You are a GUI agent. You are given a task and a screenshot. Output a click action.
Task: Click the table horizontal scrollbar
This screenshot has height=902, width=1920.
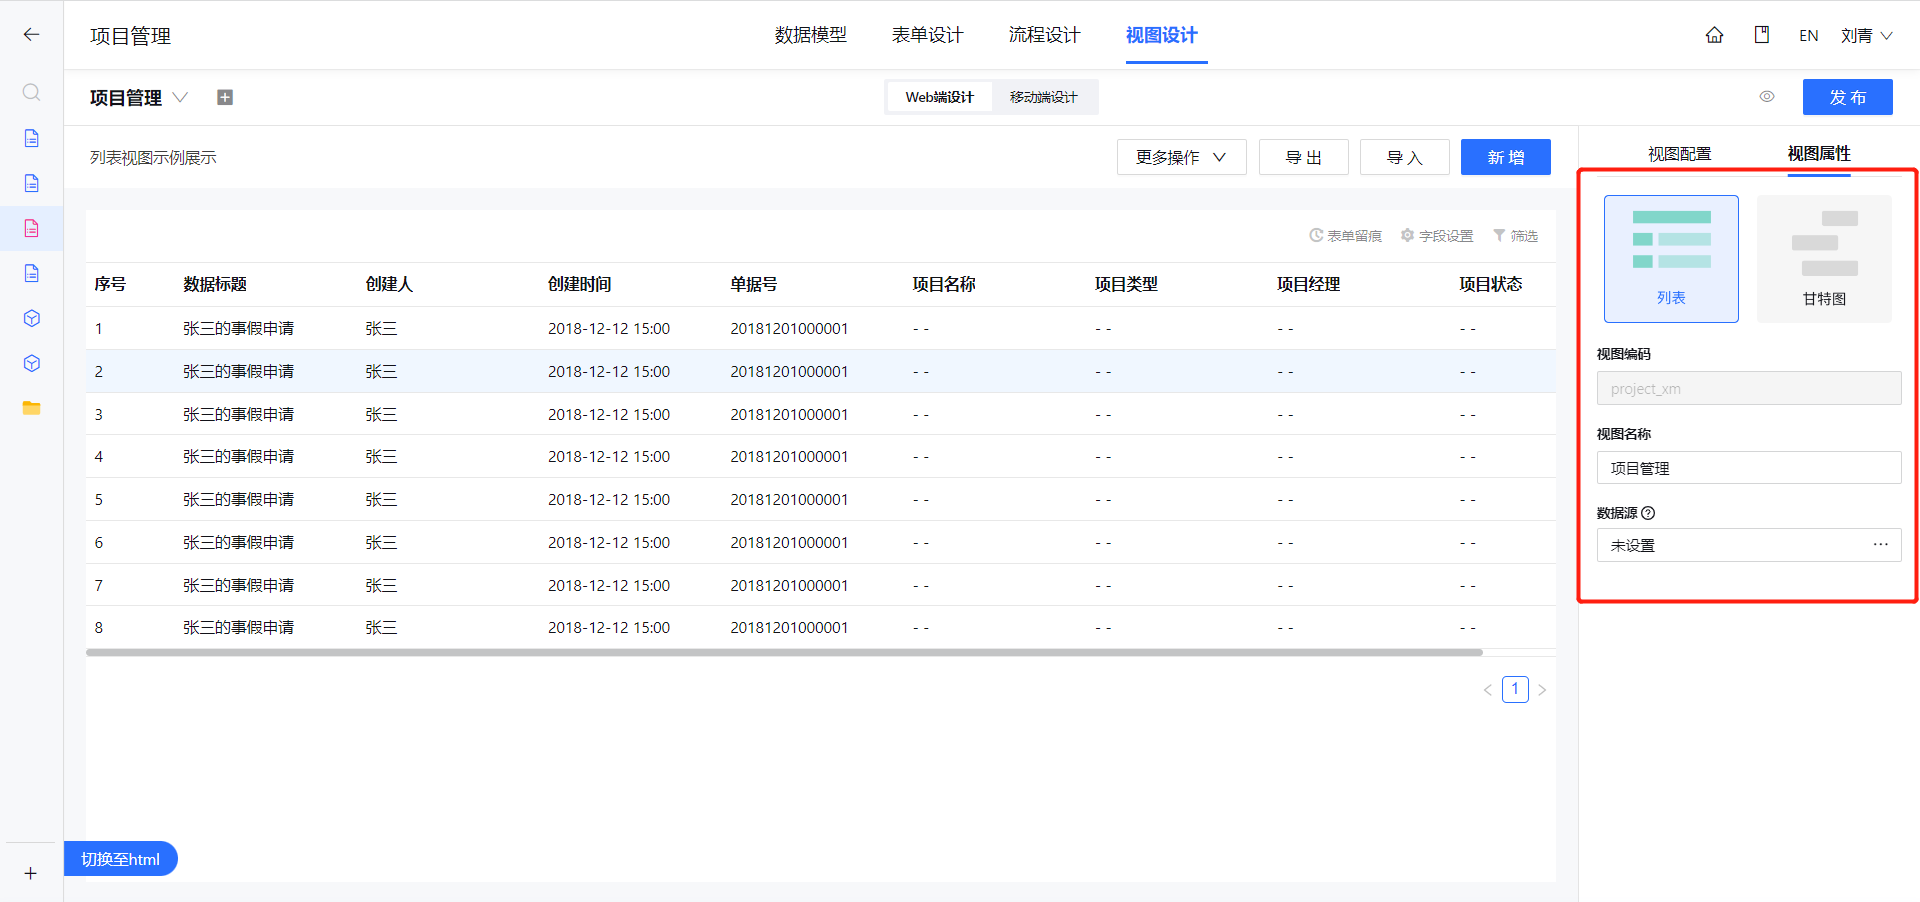click(784, 652)
